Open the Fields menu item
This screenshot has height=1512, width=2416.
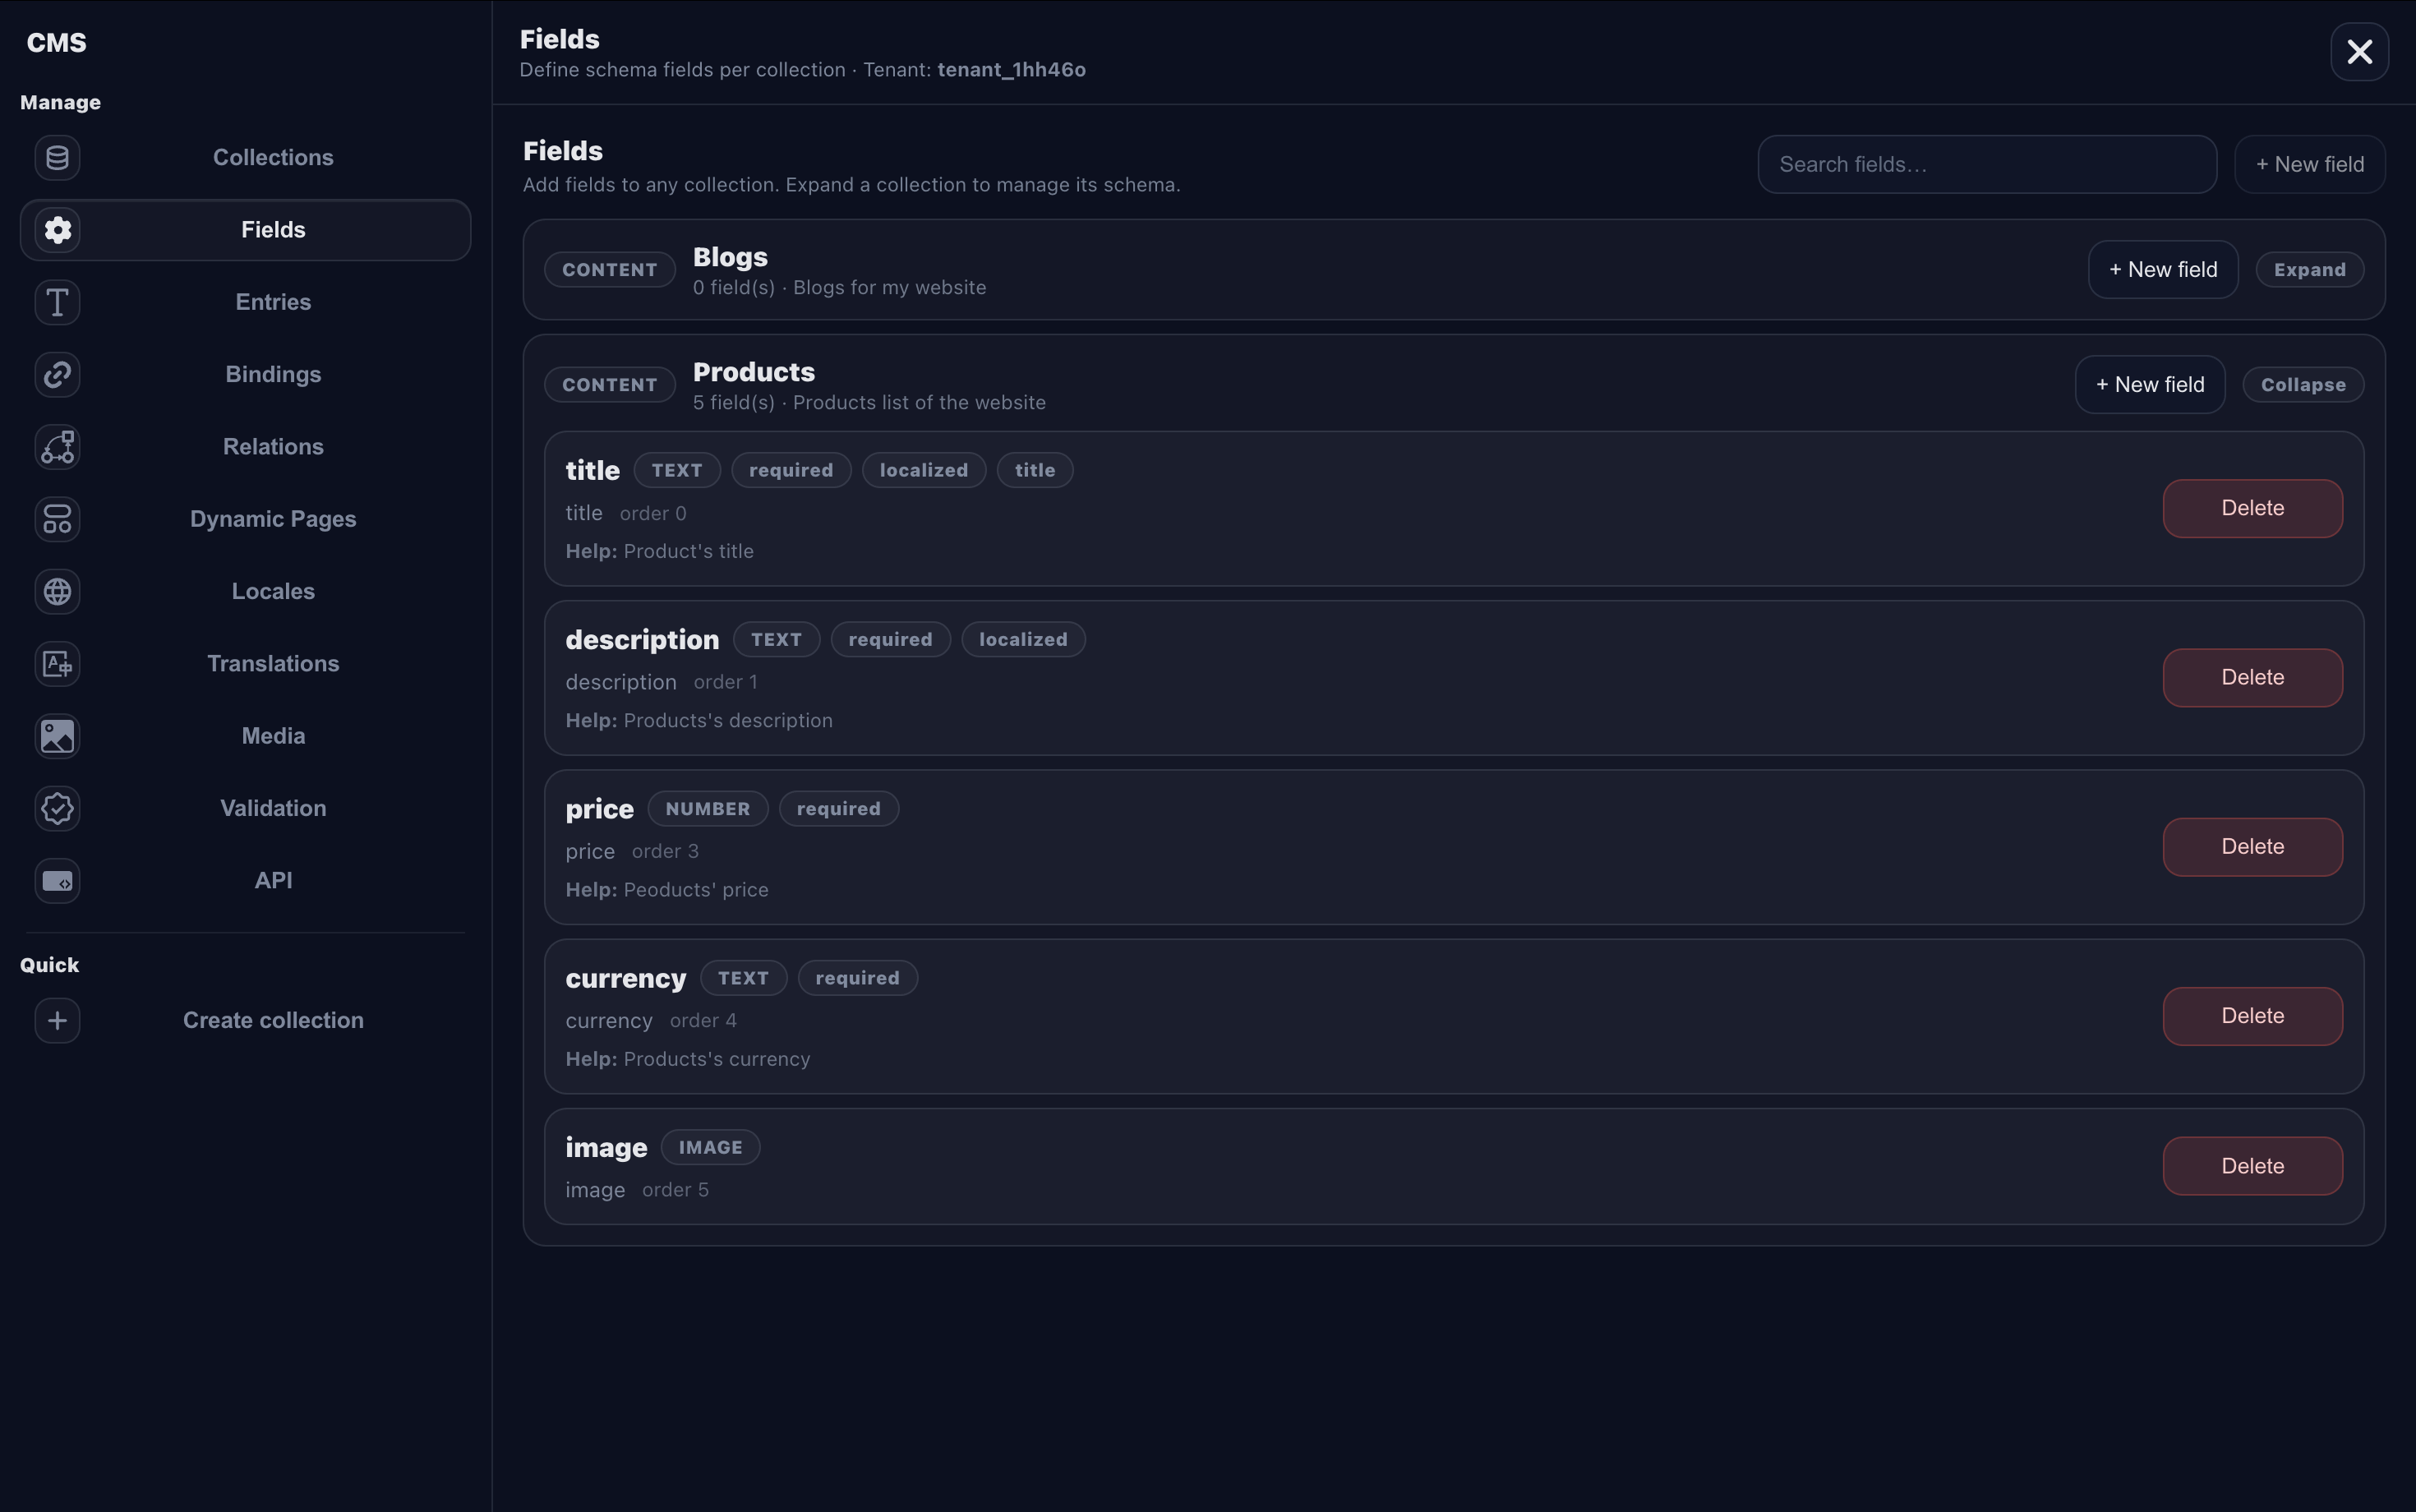pyautogui.click(x=272, y=230)
